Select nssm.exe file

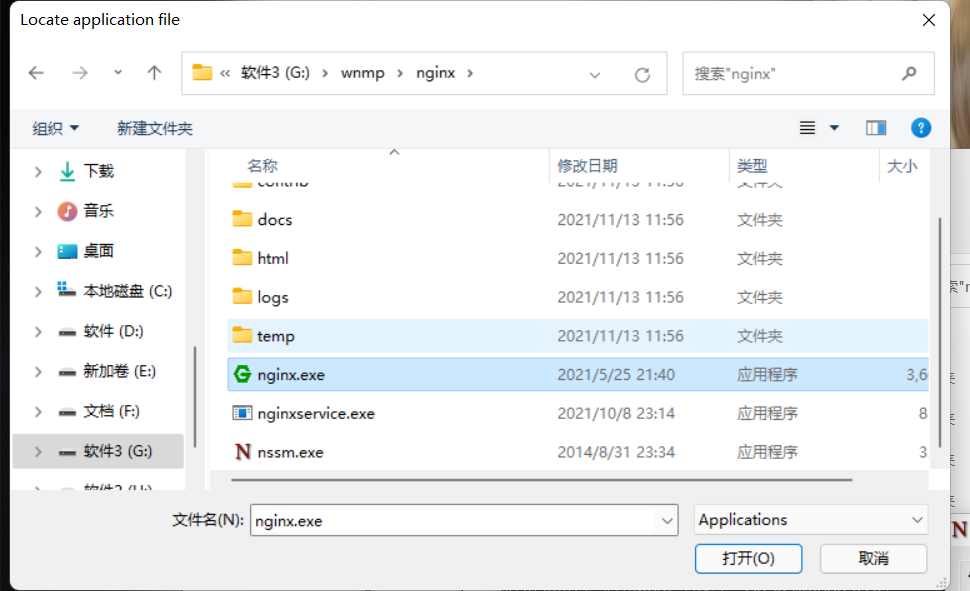point(578,452)
